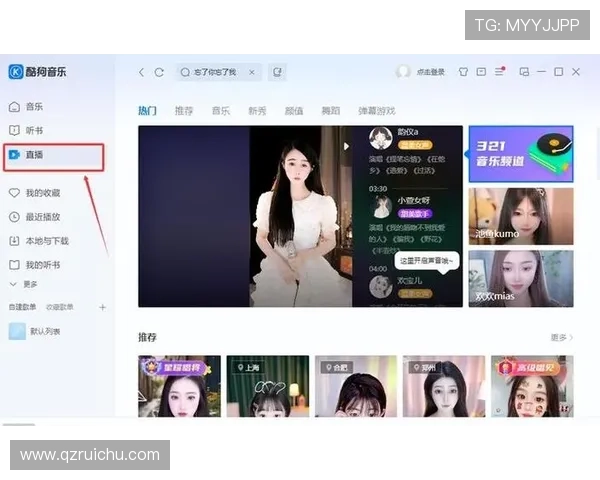Open the 合肥 recommended stream
Viewport: 600px width, 480px height.
pyautogui.click(x=356, y=386)
